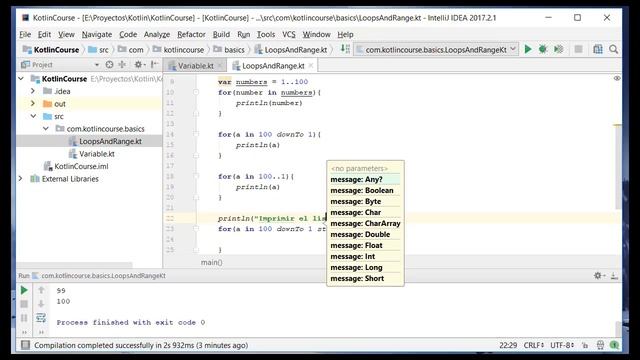Image resolution: width=640 pixels, height=360 pixels.
Task: Toggle tool window buttons in status bar corner
Action: (x=25, y=345)
